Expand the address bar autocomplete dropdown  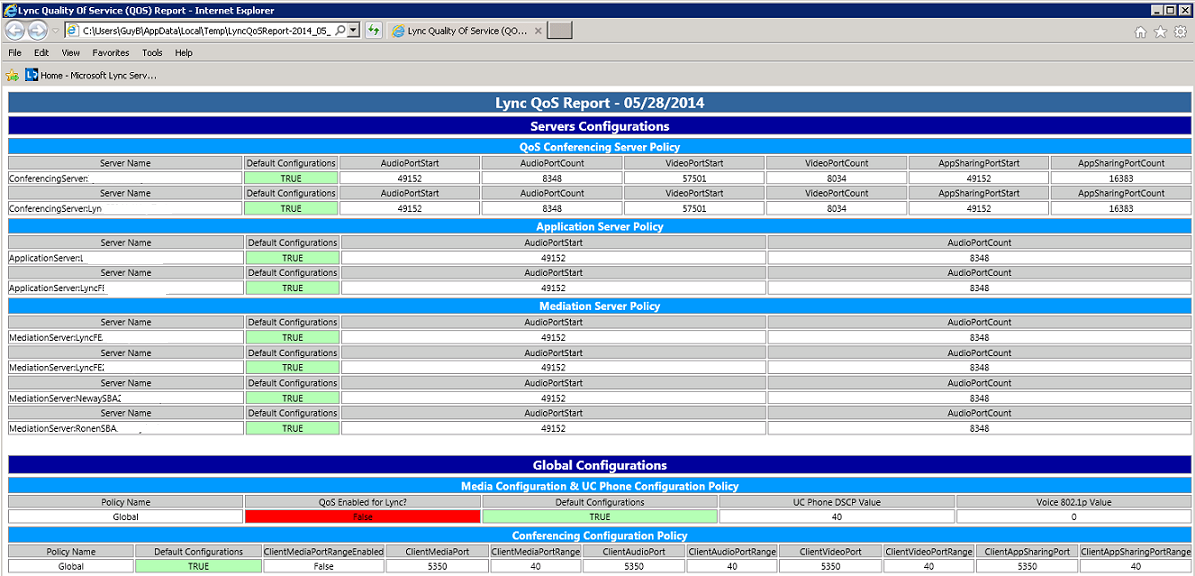click(354, 31)
